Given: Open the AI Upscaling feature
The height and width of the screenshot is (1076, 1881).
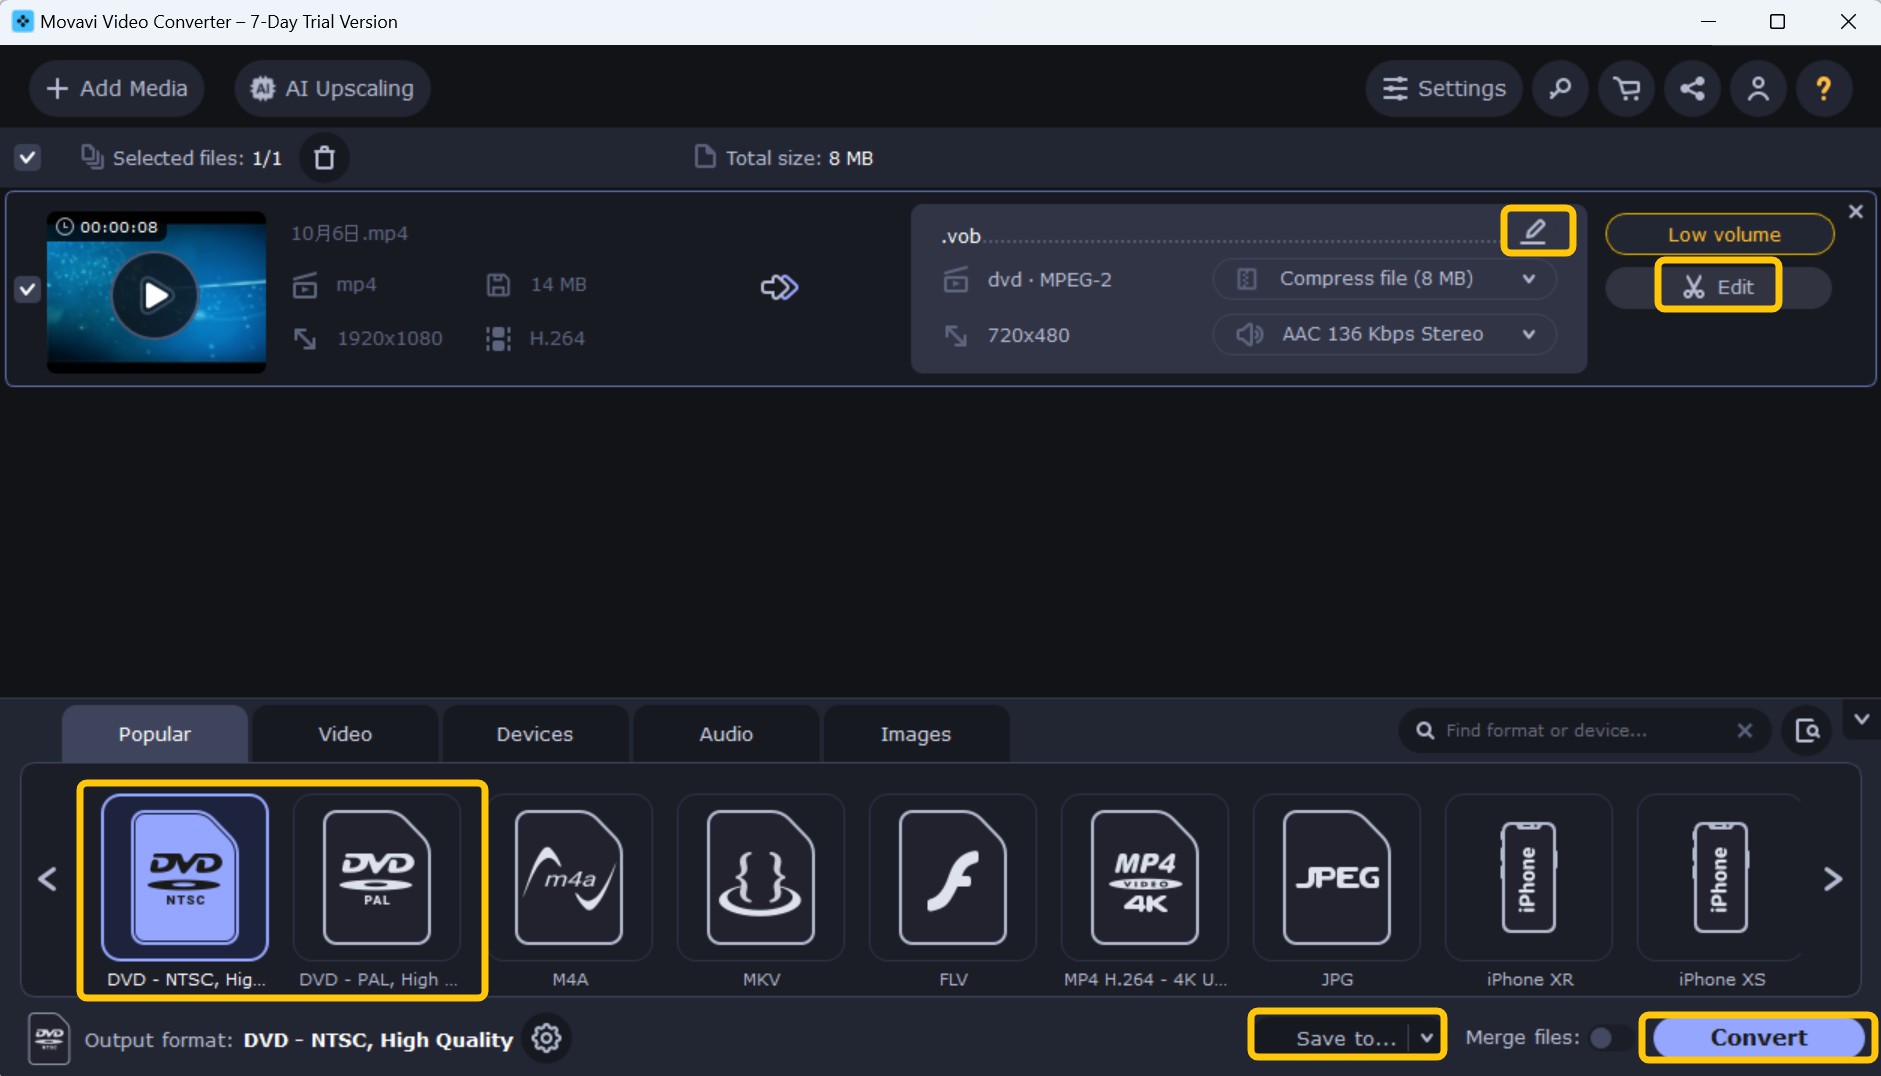Looking at the screenshot, I should pyautogui.click(x=332, y=88).
